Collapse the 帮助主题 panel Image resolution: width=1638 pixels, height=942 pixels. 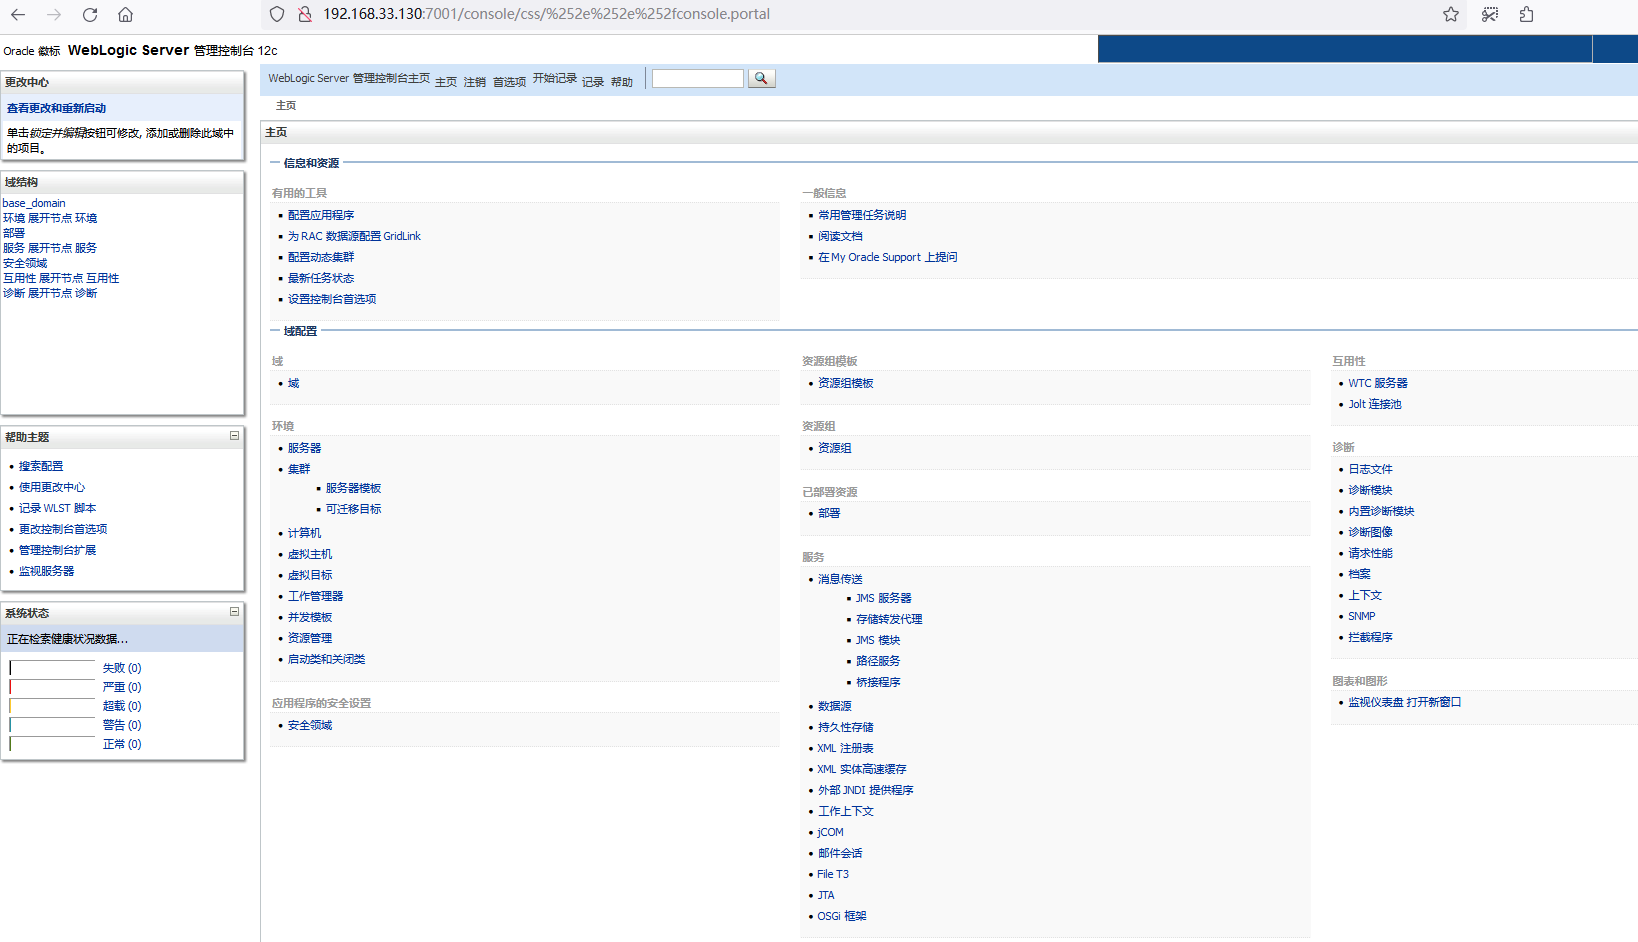pyautogui.click(x=234, y=436)
